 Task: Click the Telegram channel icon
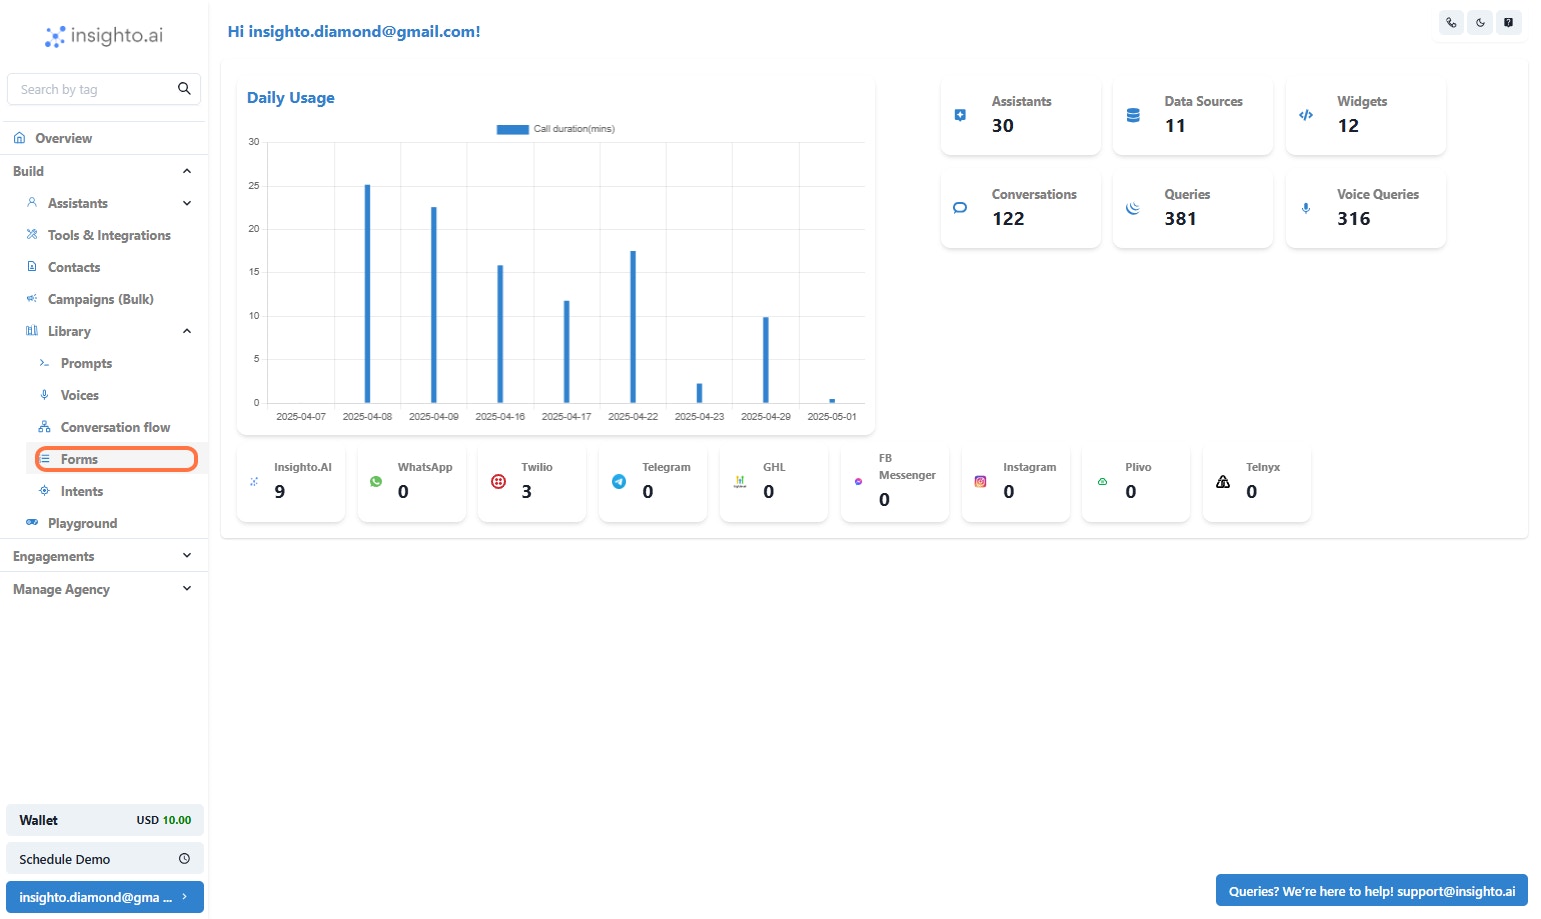(x=619, y=482)
